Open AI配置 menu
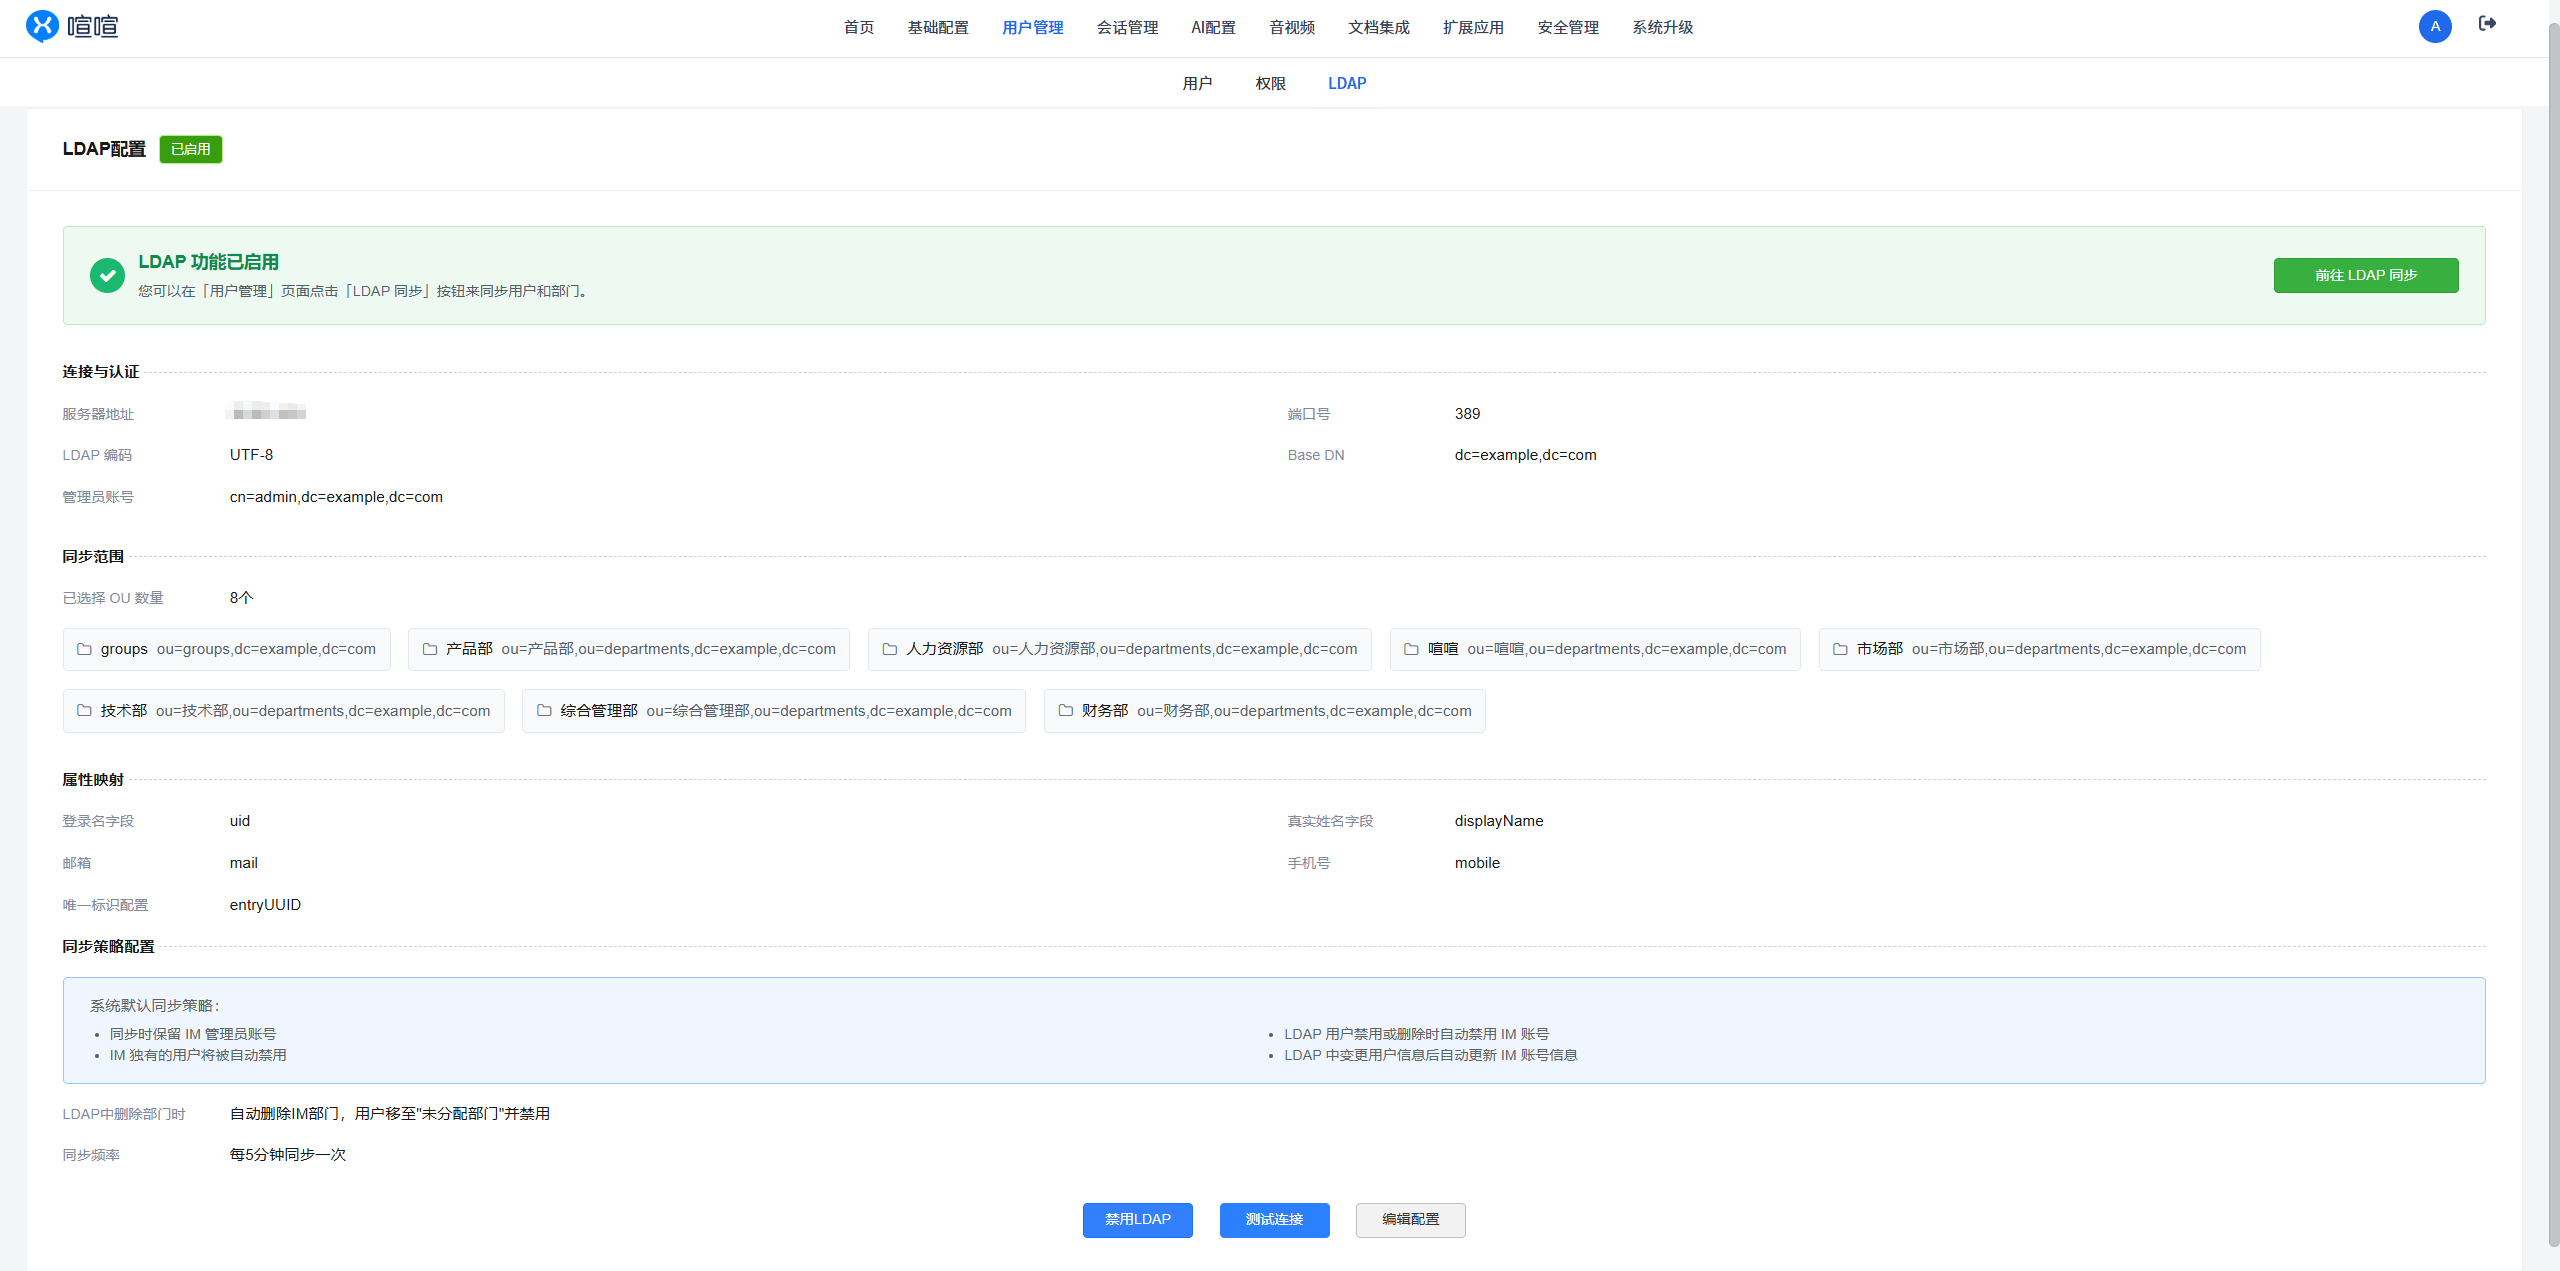The image size is (2560, 1271). coord(1213,28)
